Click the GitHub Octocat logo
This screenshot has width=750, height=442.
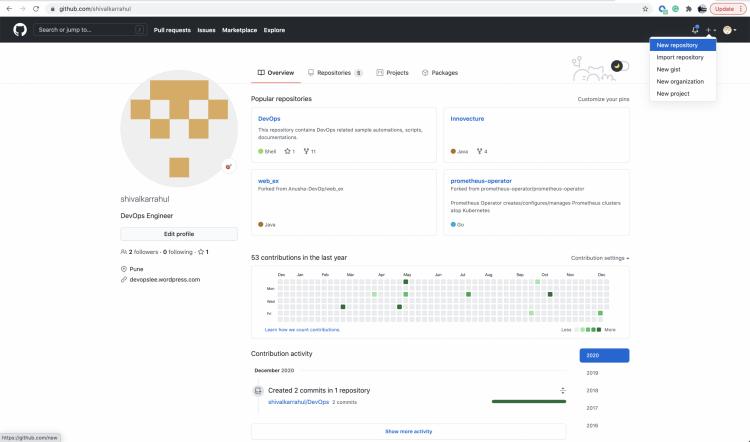click(20, 30)
